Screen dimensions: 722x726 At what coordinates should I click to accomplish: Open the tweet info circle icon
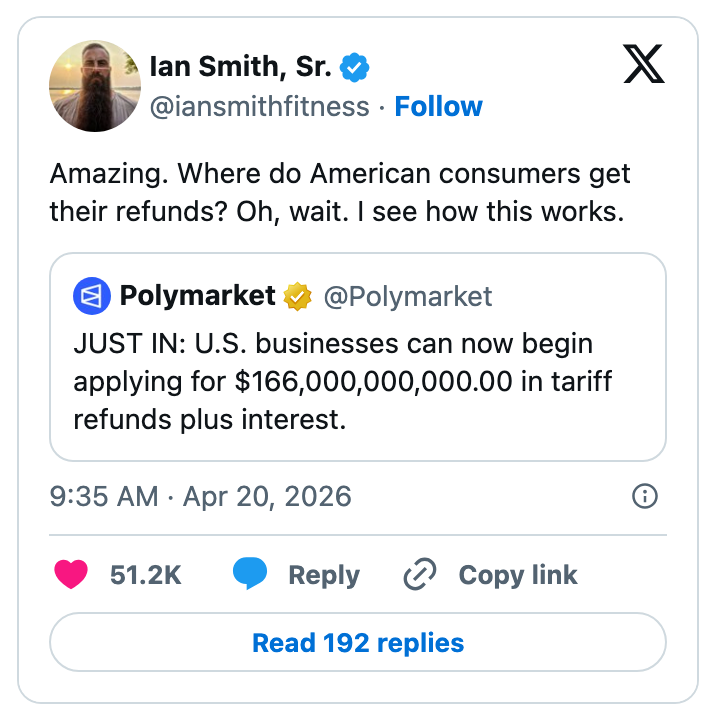pyautogui.click(x=646, y=496)
